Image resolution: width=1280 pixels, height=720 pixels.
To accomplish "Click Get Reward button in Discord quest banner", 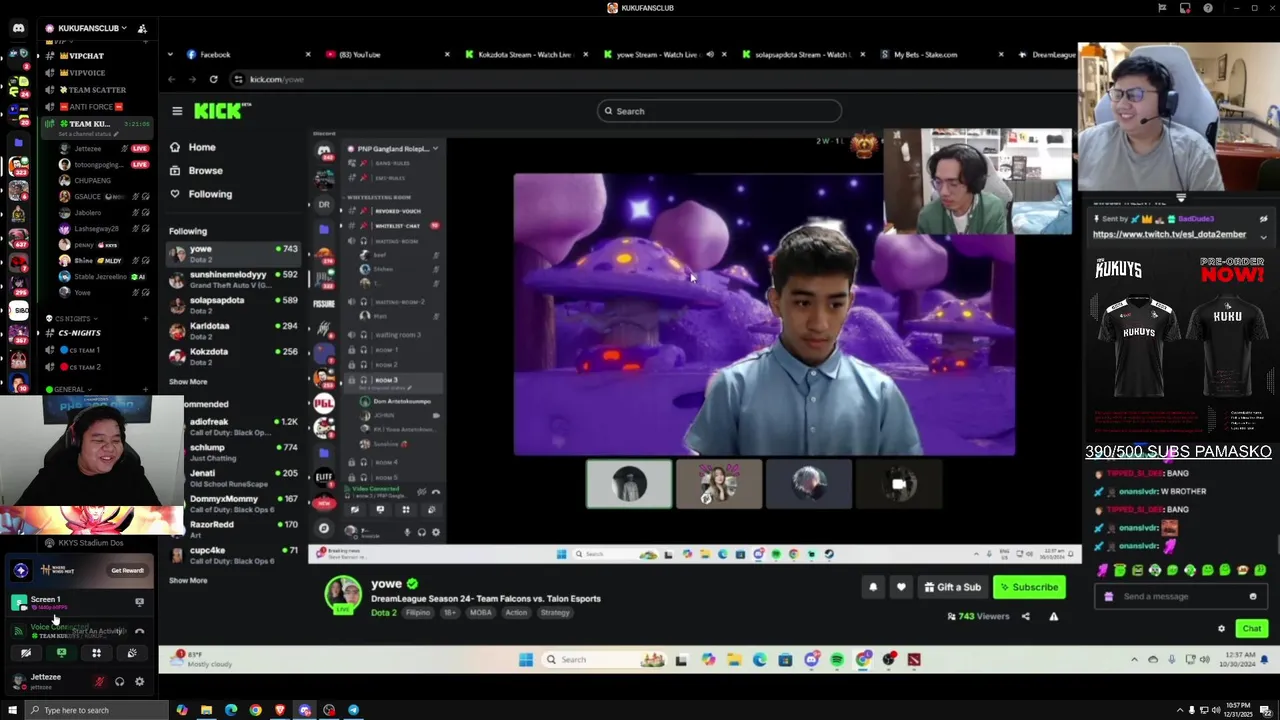I will click(x=127, y=570).
